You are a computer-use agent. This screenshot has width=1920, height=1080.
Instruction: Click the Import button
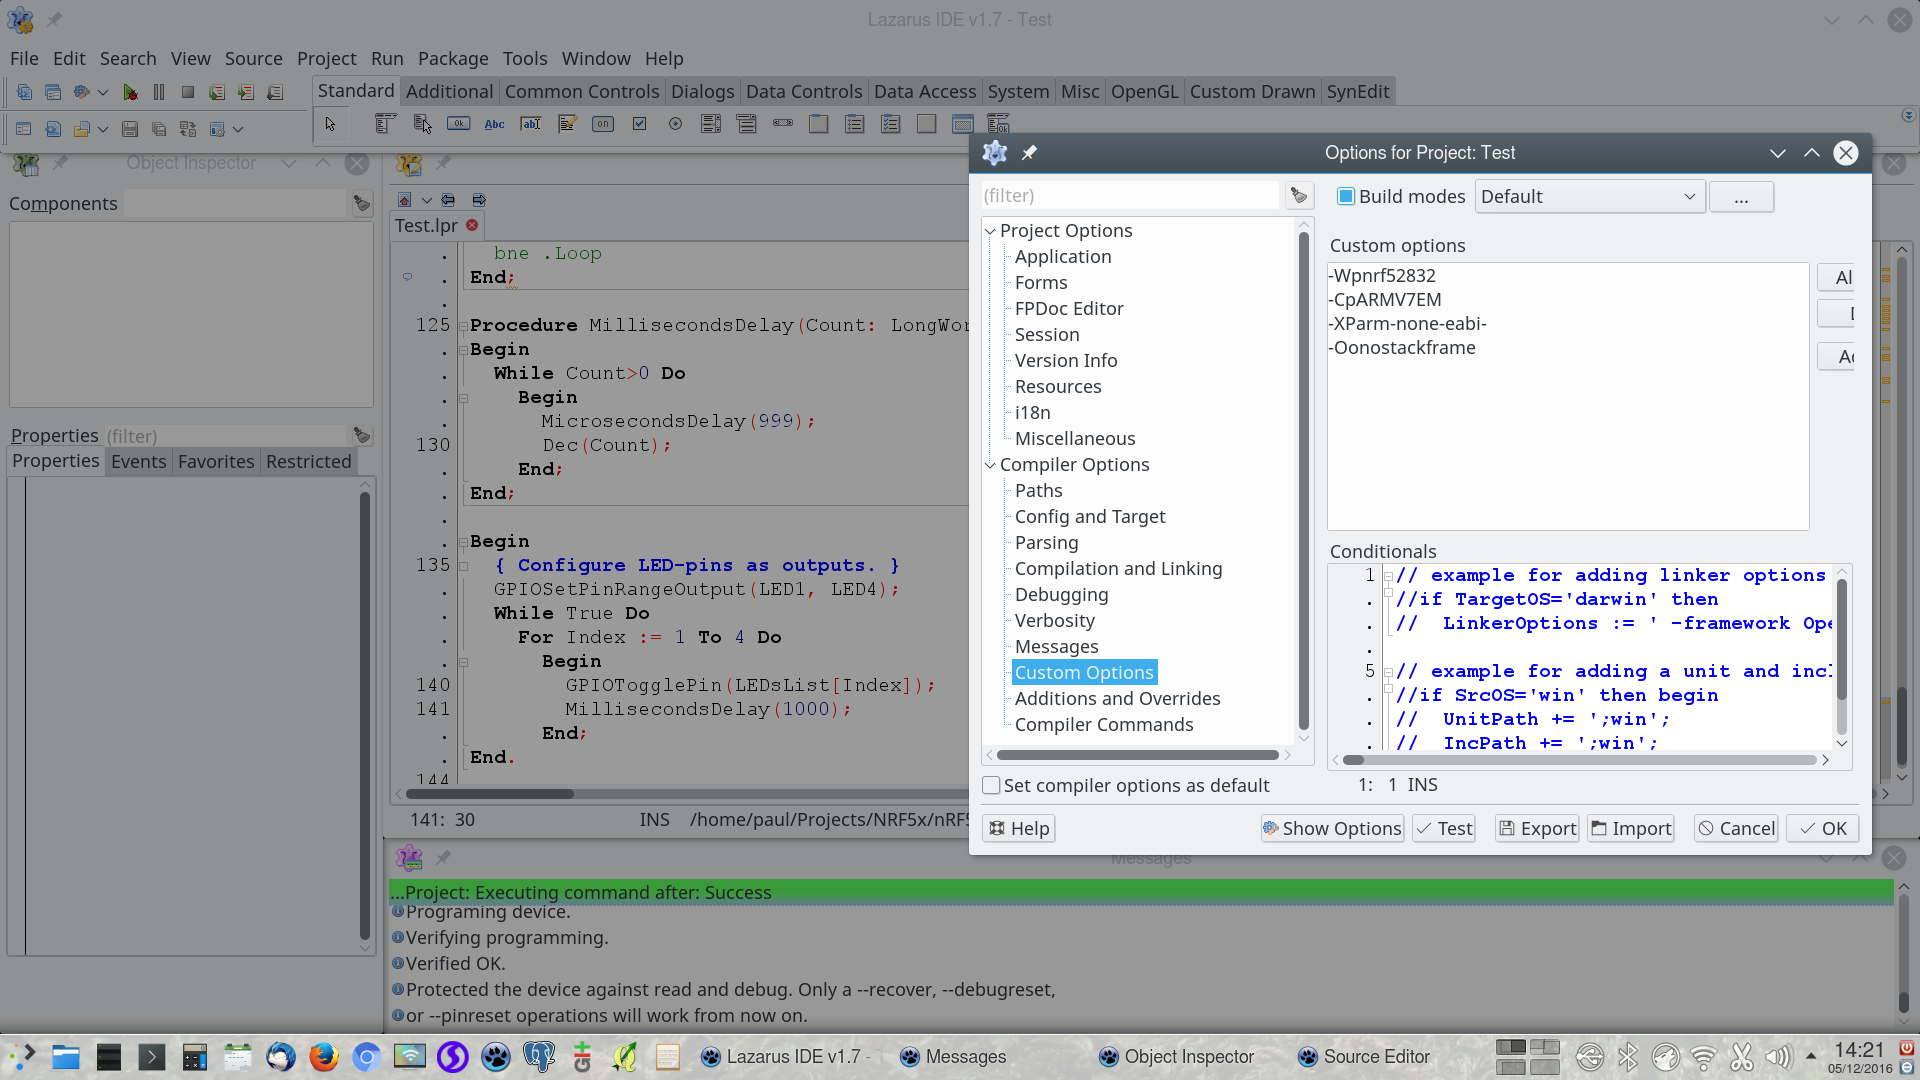(1631, 829)
